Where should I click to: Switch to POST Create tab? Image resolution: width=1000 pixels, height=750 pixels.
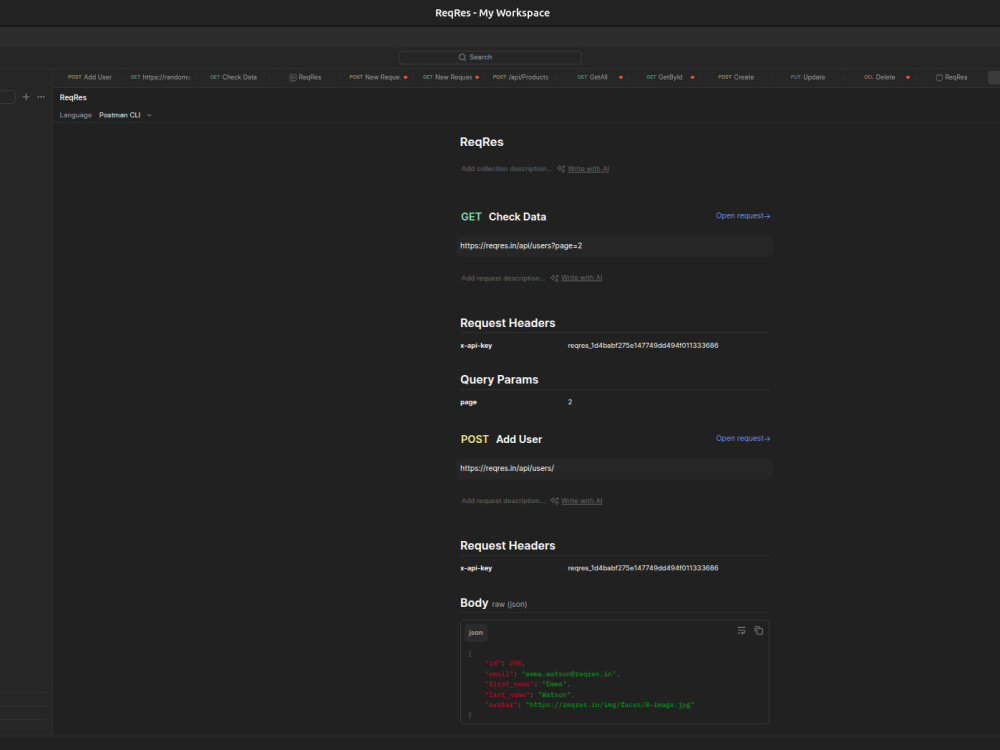[736, 77]
